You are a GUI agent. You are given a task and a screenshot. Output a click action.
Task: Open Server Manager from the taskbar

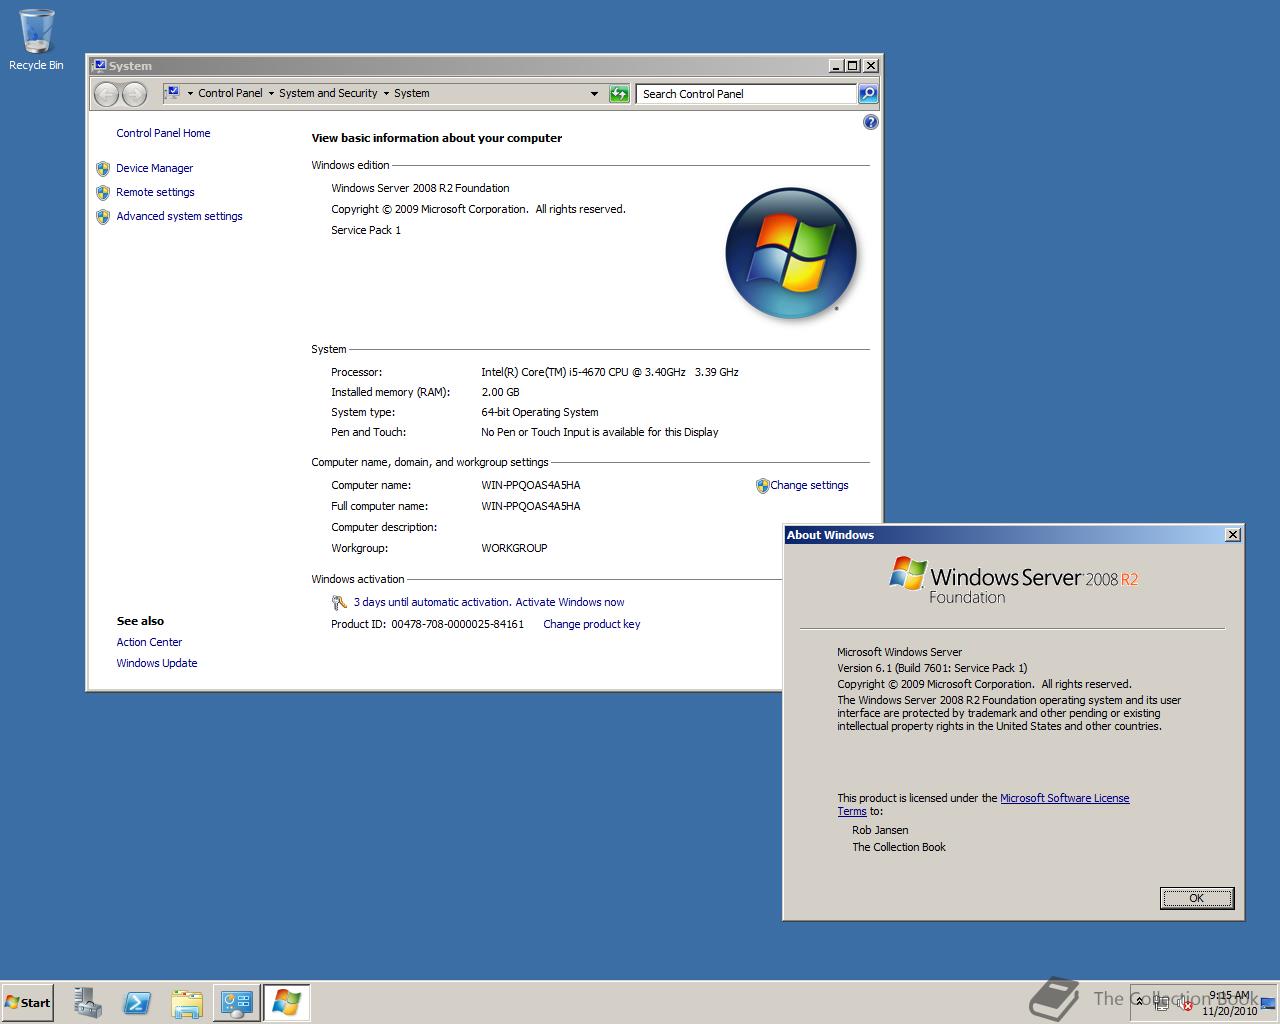coord(88,1003)
